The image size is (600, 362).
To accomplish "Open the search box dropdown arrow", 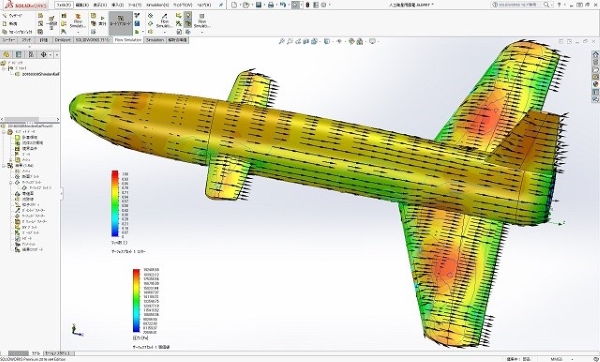I will [x=551, y=5].
